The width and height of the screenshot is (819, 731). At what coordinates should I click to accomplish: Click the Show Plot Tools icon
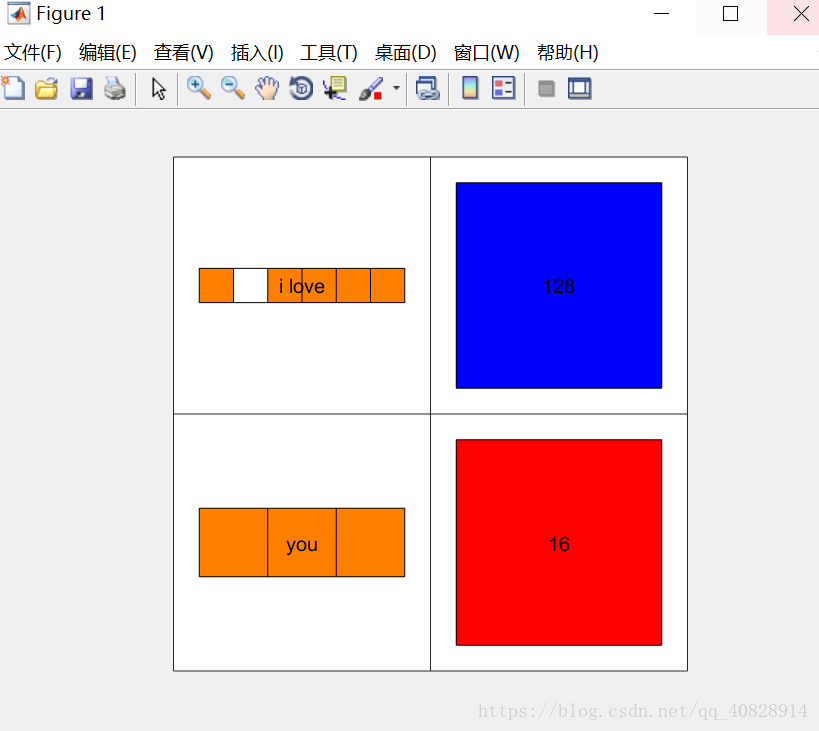tap(580, 88)
